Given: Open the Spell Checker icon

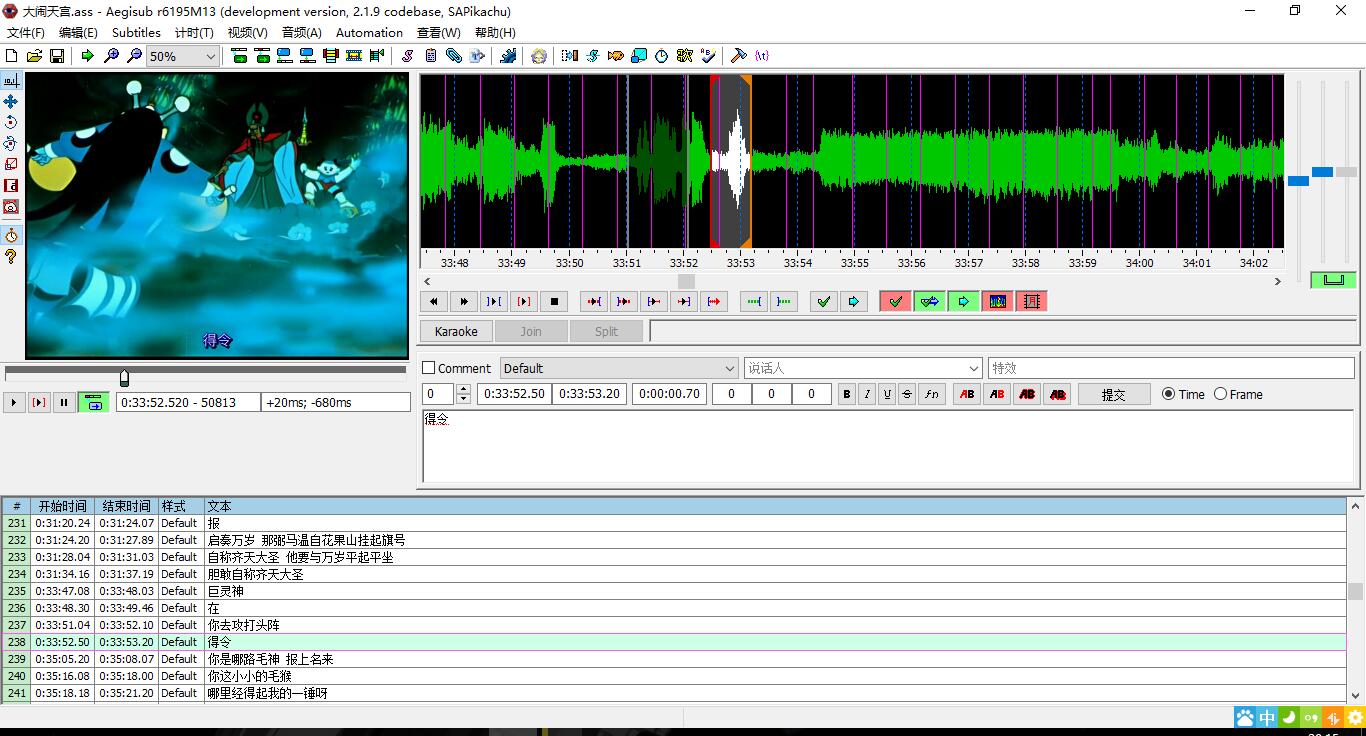Looking at the screenshot, I should pyautogui.click(x=708, y=56).
